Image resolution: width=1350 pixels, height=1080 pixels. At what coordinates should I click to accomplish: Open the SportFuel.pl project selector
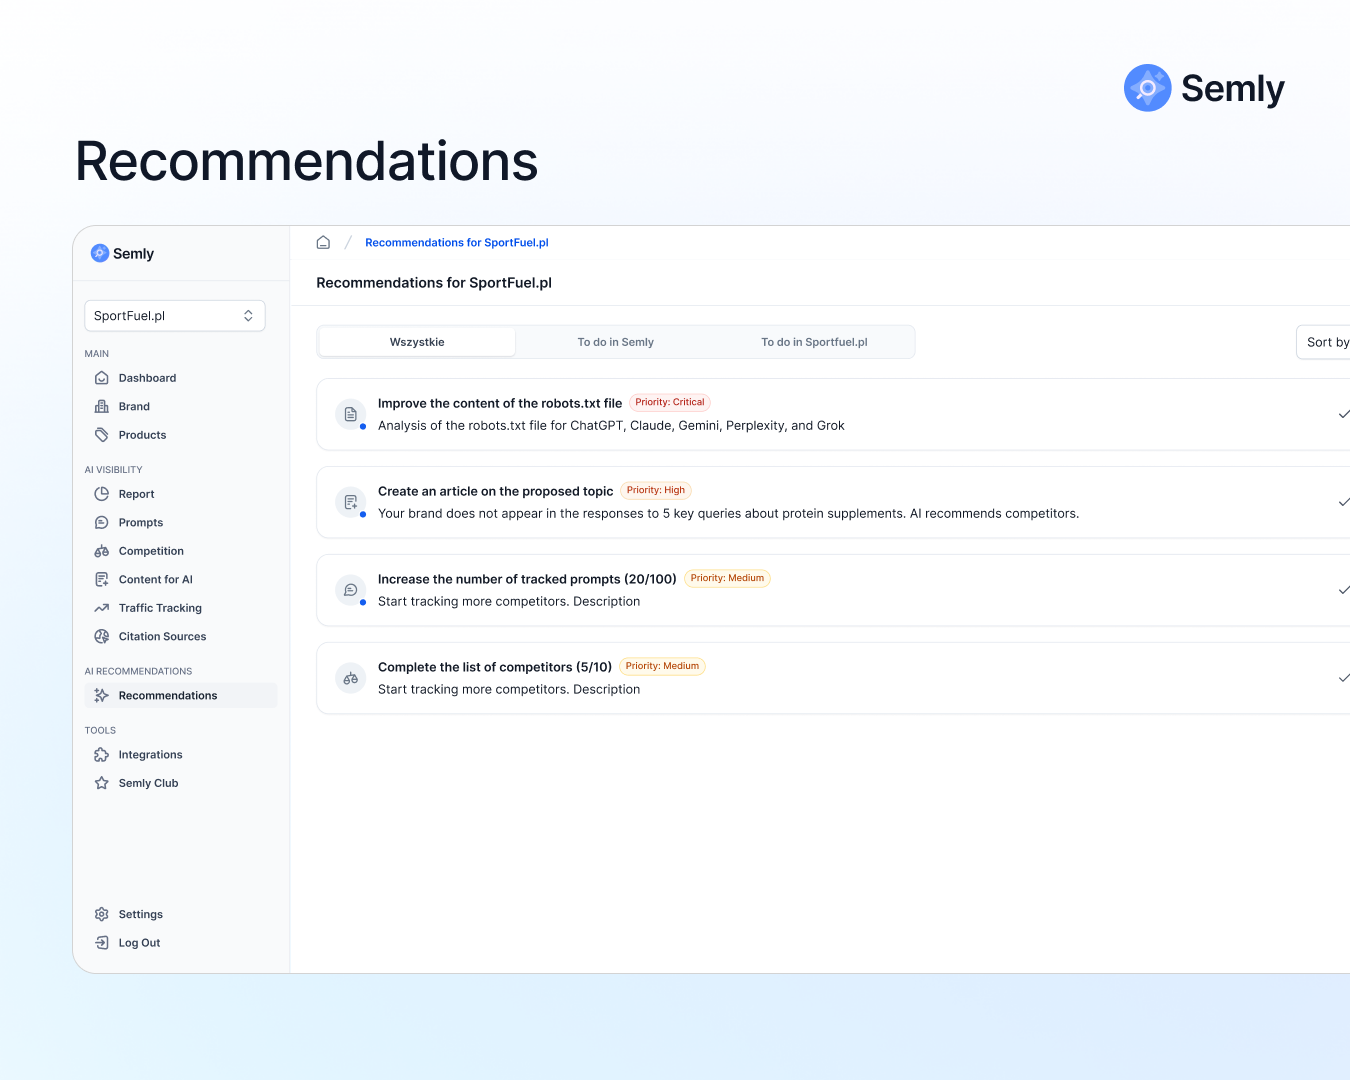click(x=175, y=316)
